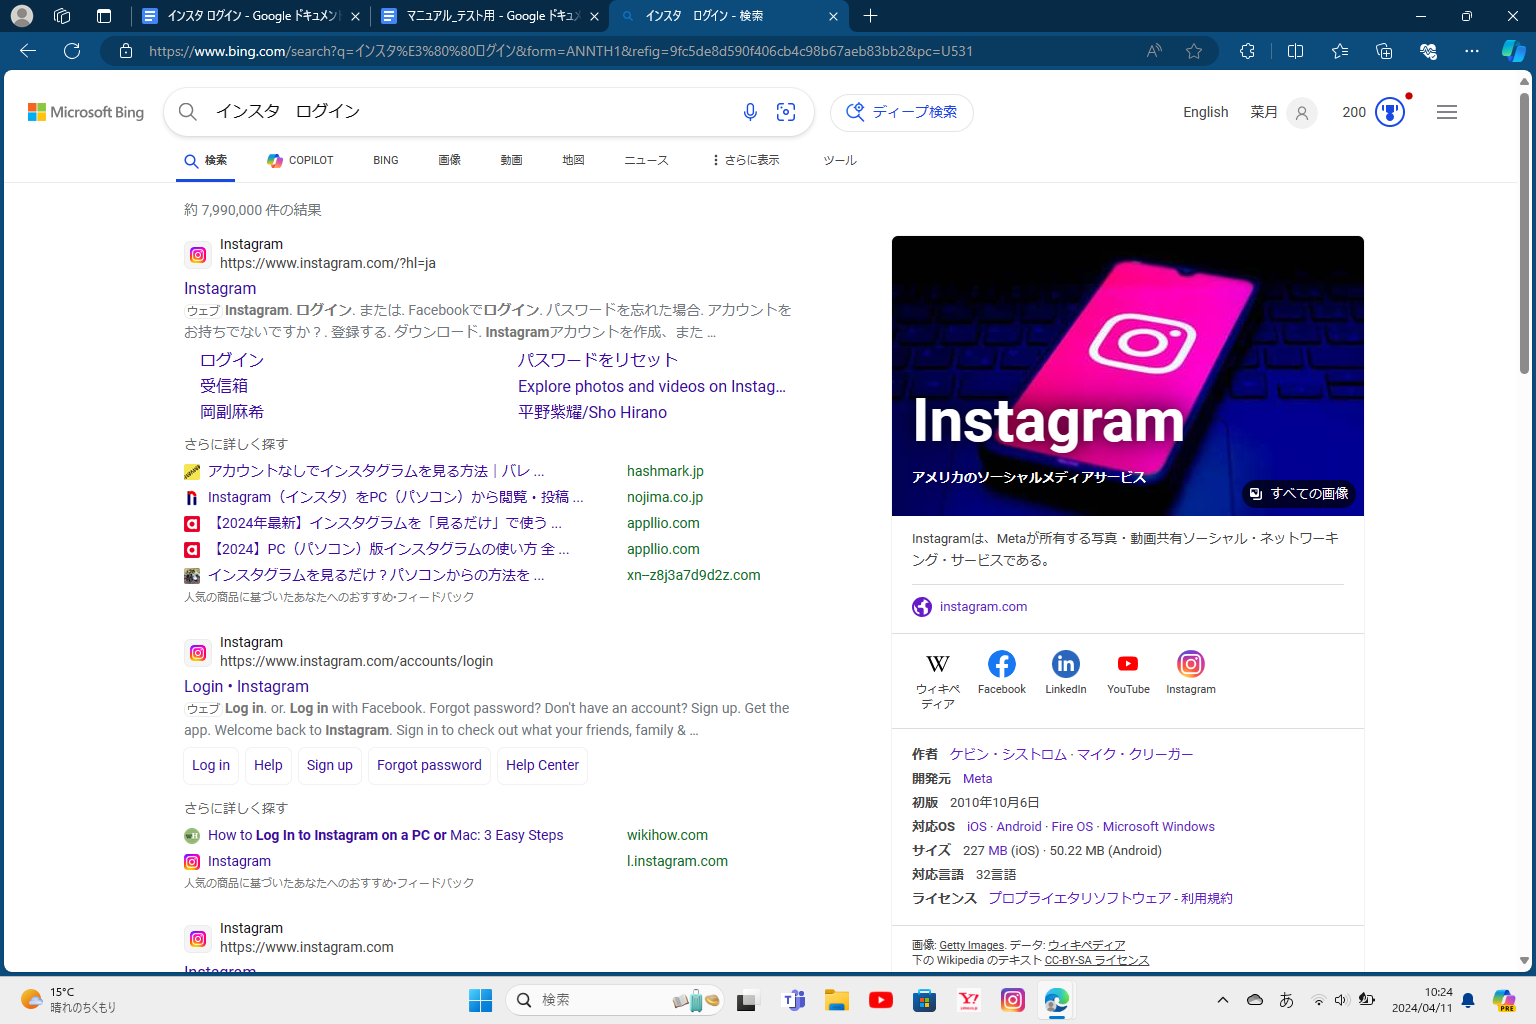Screen dimensions: 1536x1024
Task: Click the Help Center sitelink button
Action: pos(542,765)
